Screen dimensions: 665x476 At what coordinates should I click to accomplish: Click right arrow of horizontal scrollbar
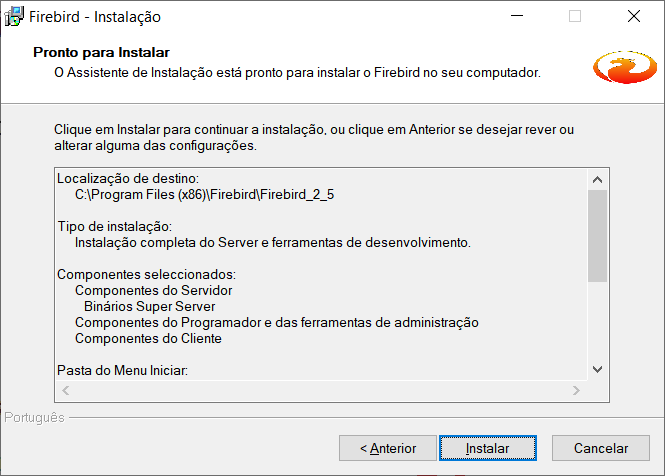576,390
